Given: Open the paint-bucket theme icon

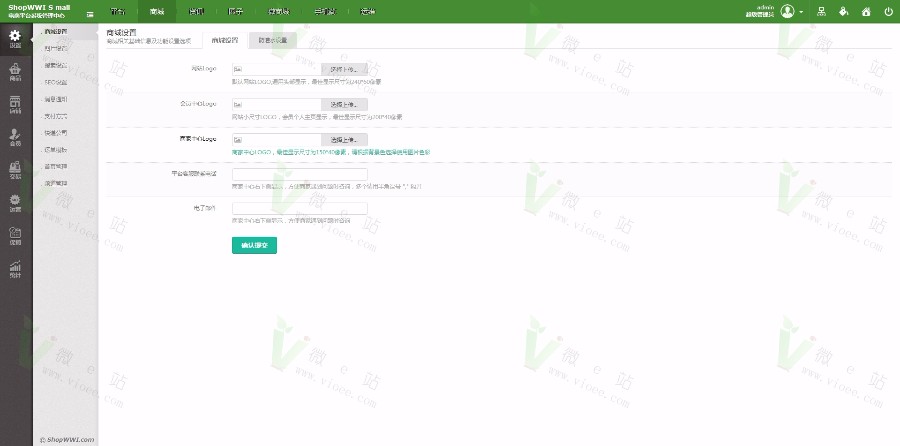Looking at the screenshot, I should tap(843, 11).
